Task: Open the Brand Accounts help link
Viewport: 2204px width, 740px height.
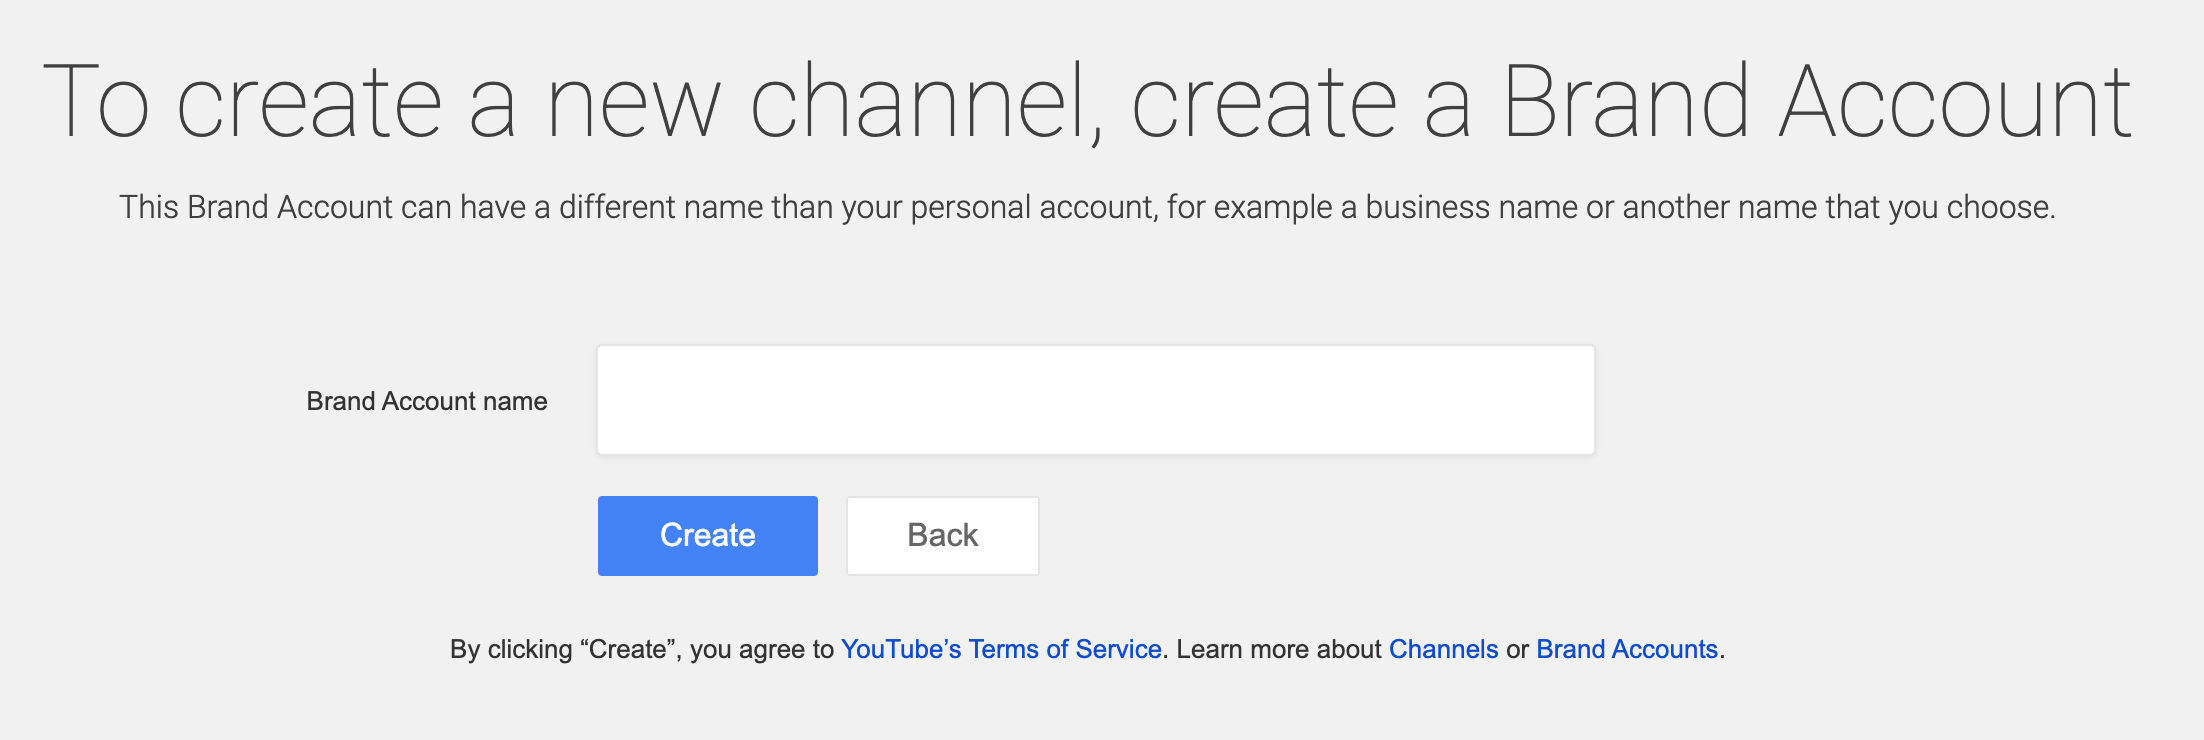Action: 1627,649
